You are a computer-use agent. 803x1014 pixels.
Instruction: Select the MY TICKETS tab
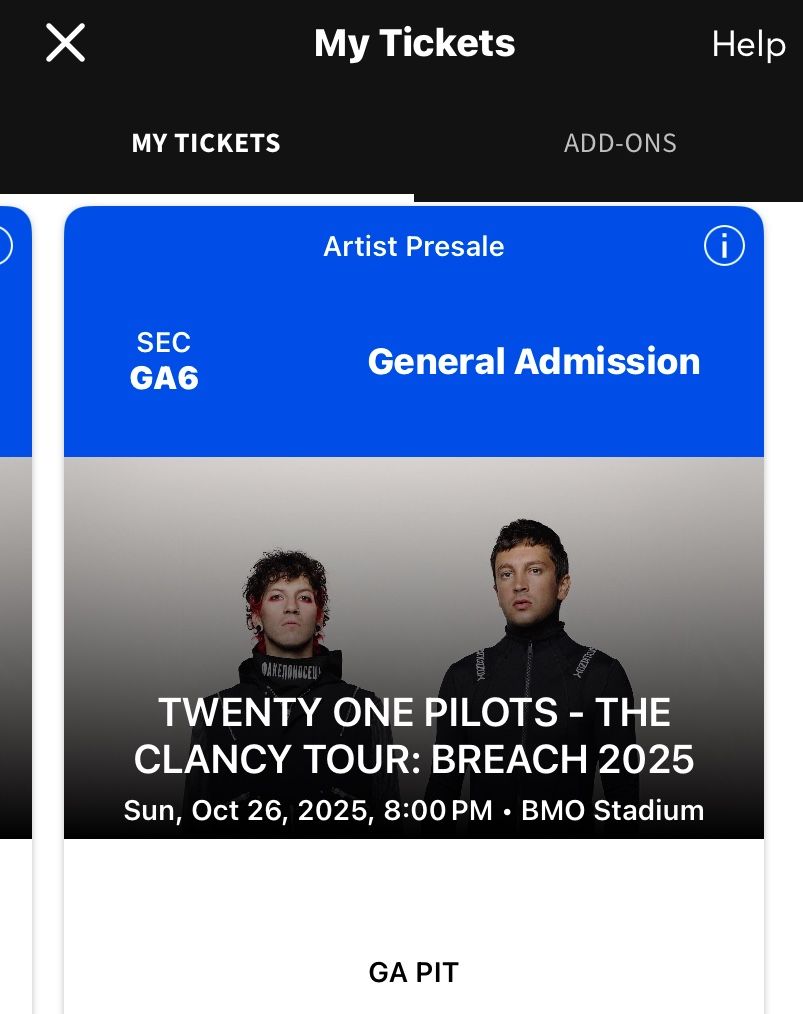pos(206,143)
